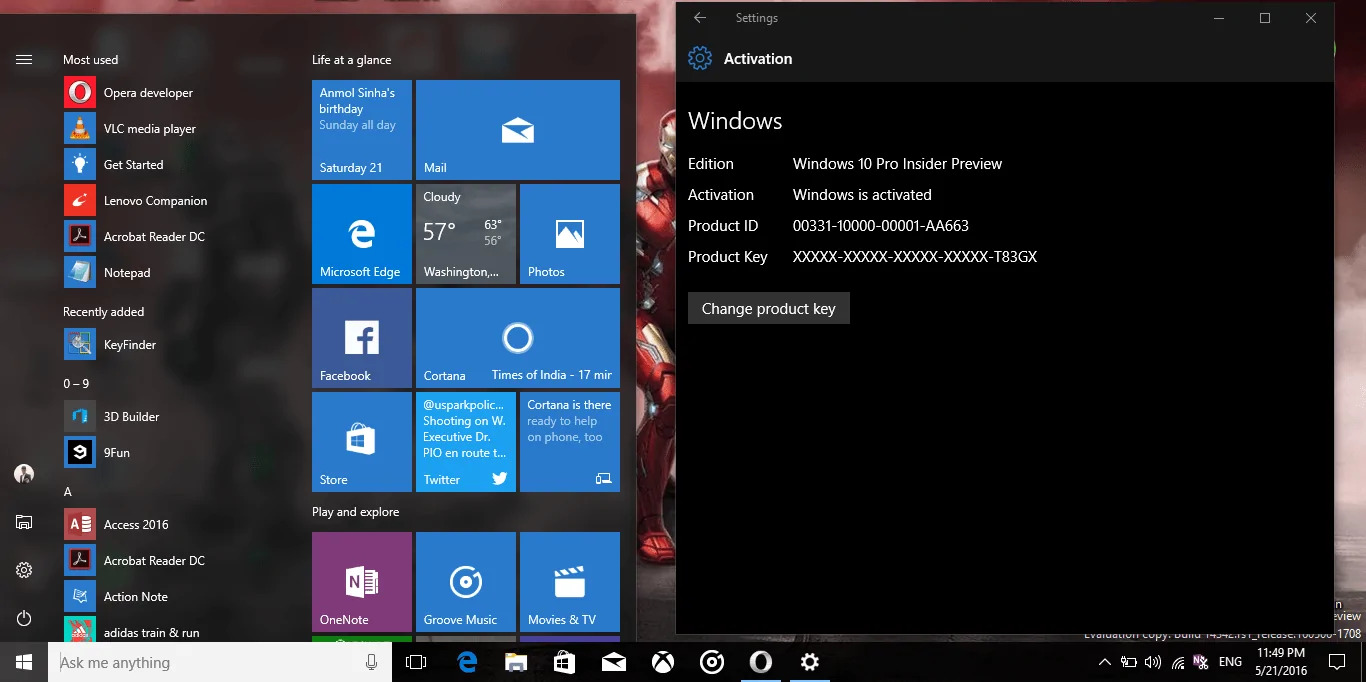The width and height of the screenshot is (1366, 682).
Task: Open the Power options in Start
Action: click(x=24, y=618)
